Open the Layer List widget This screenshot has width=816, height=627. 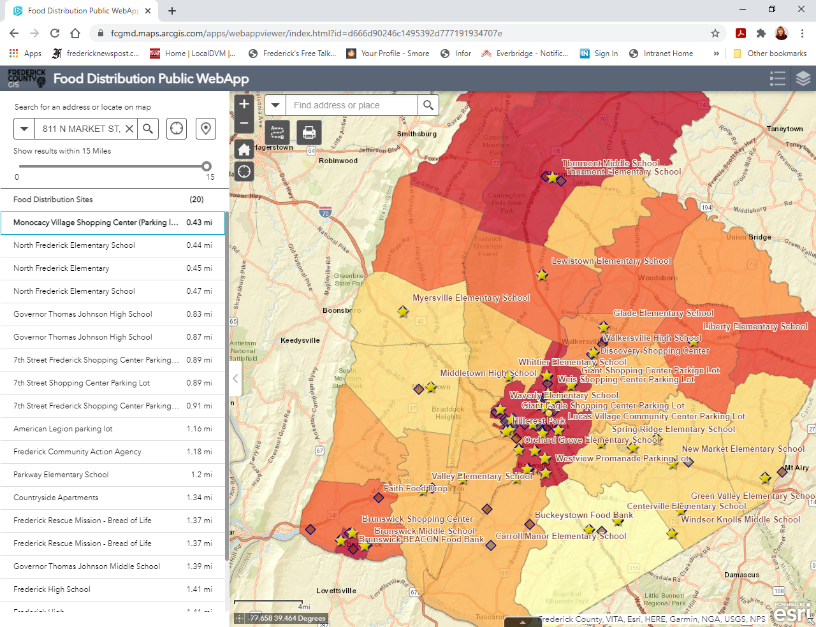[x=803, y=79]
